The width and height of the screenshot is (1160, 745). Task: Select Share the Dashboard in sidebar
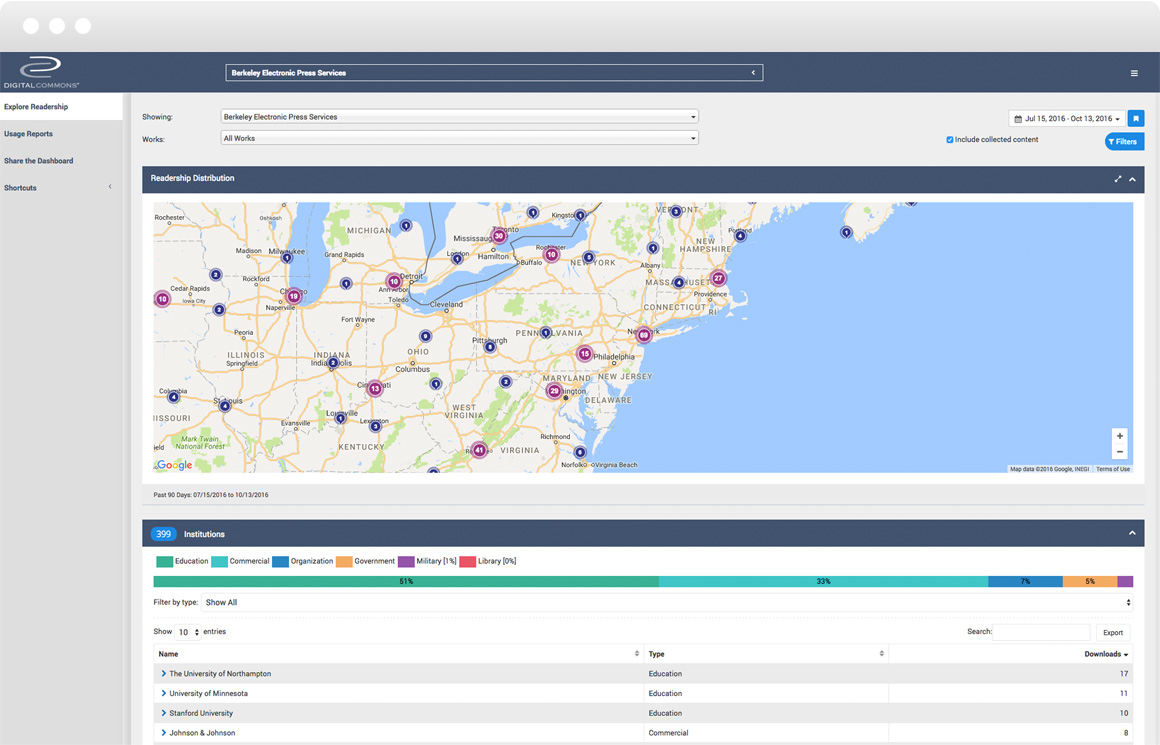click(39, 161)
